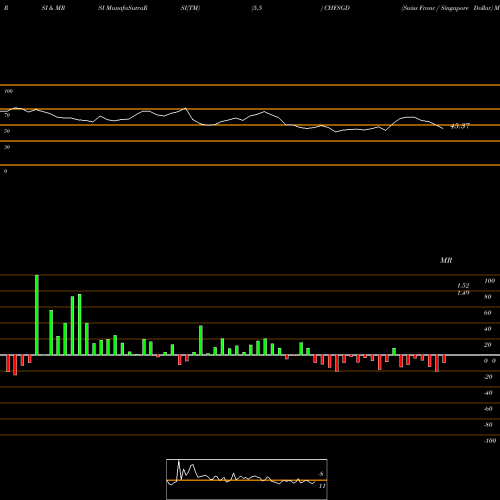Click the 'Swiss Franc / Singapore Dollar' title text

[446, 8]
